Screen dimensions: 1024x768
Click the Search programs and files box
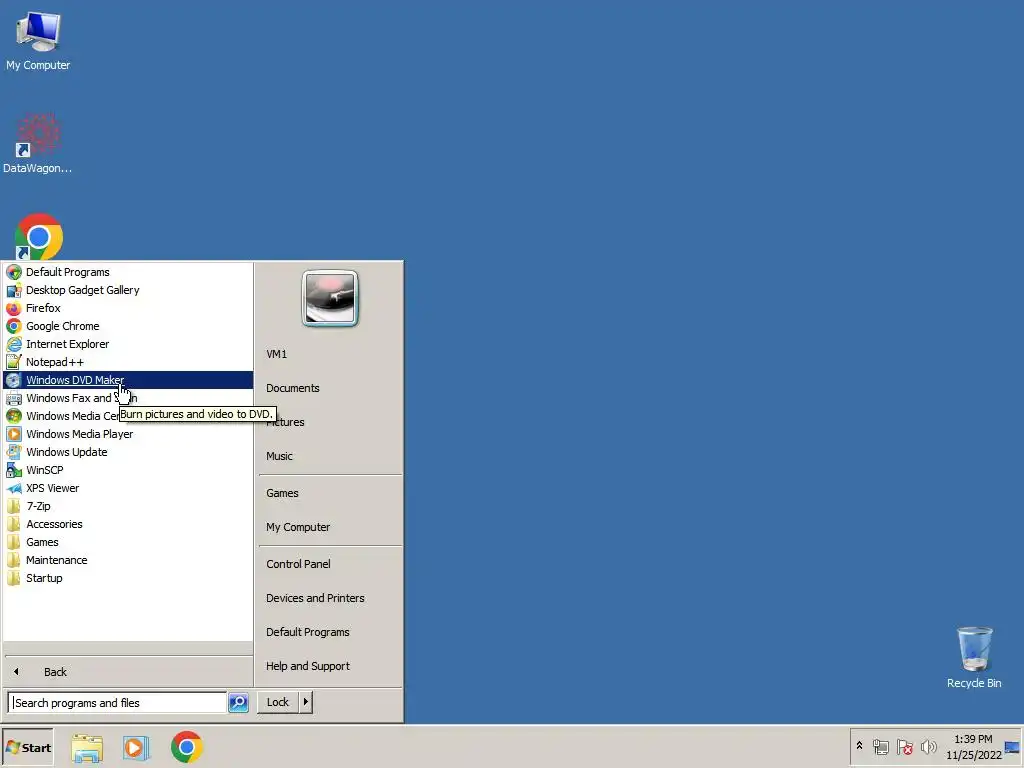[x=118, y=703]
